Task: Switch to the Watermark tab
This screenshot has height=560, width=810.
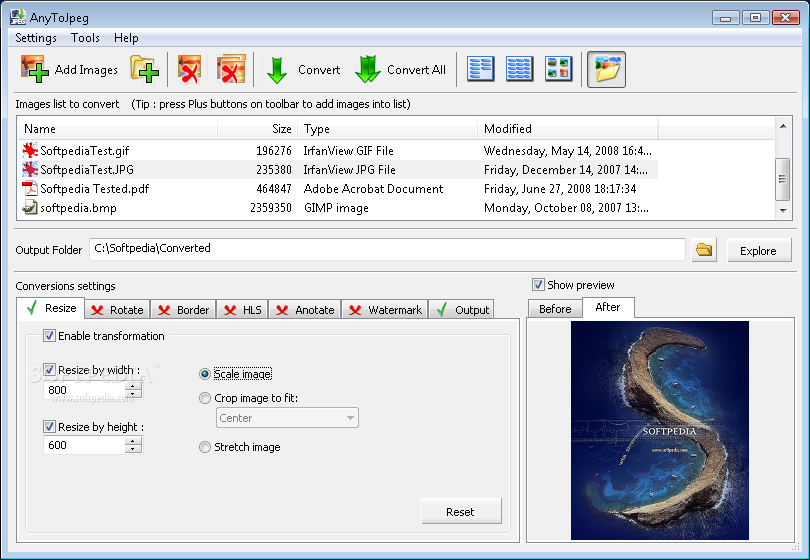Action: (385, 309)
